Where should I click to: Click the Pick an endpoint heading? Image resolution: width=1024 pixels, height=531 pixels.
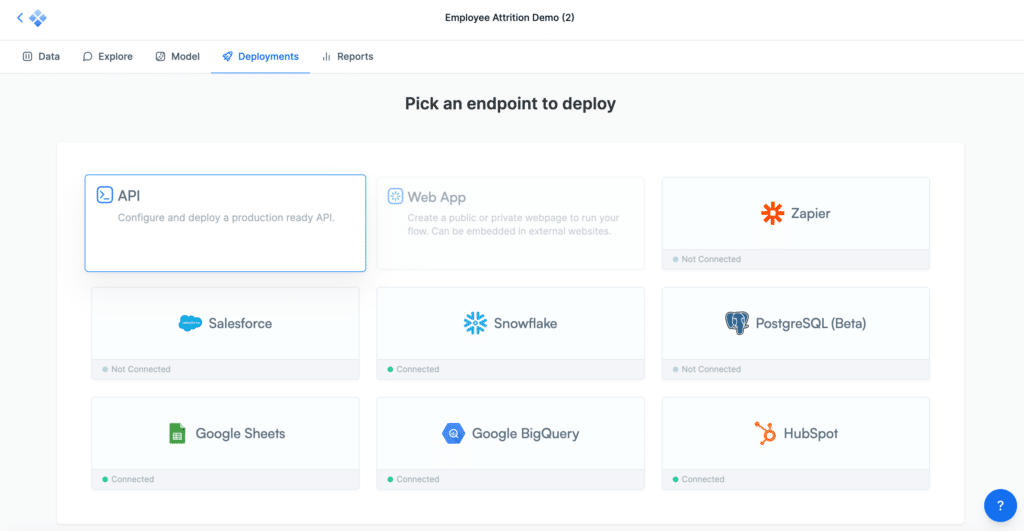tap(510, 104)
